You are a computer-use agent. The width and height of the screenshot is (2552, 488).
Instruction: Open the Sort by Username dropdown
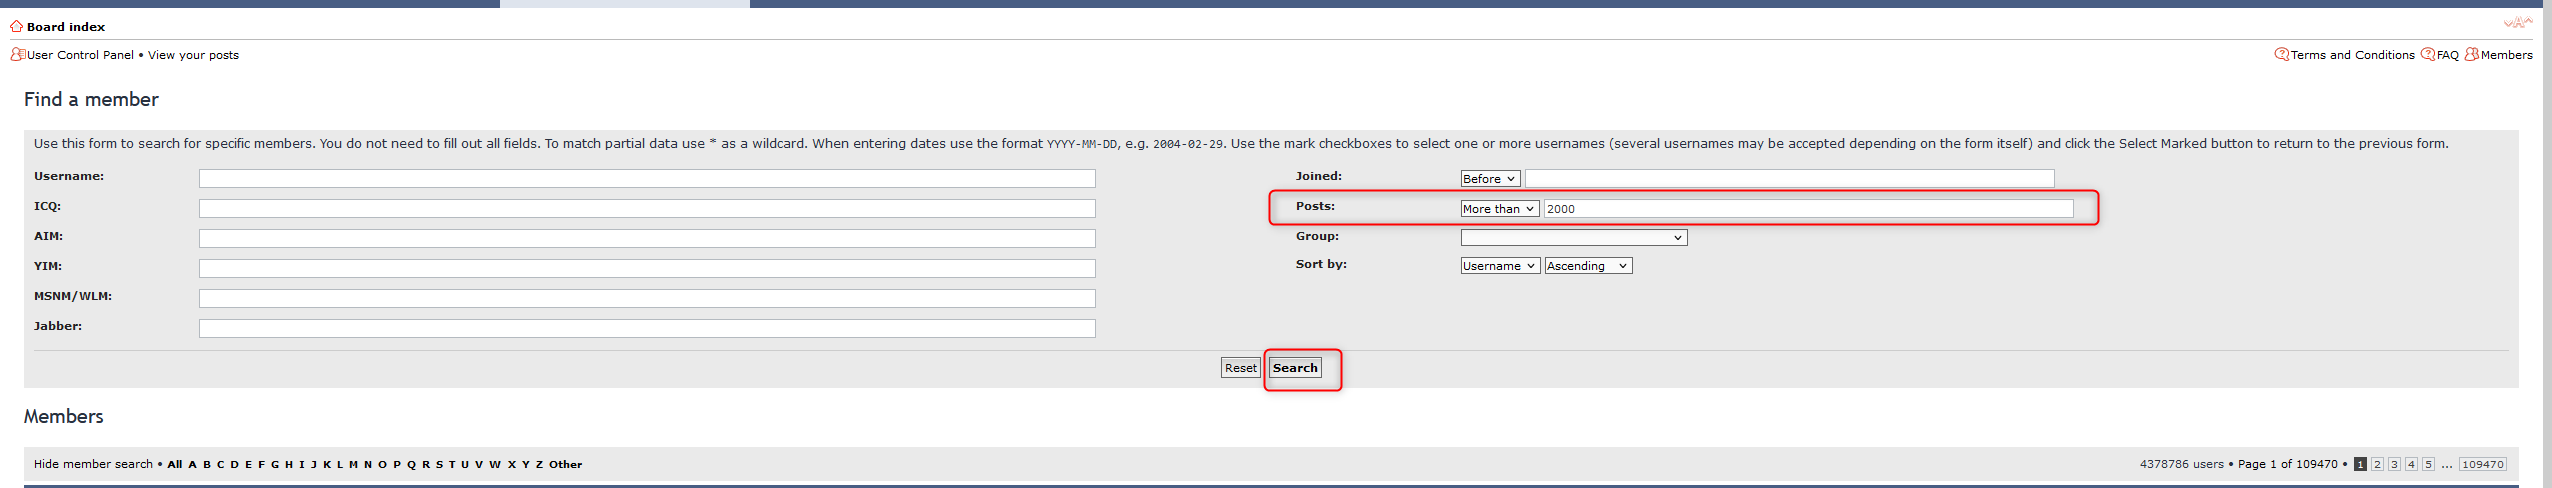tap(1499, 266)
